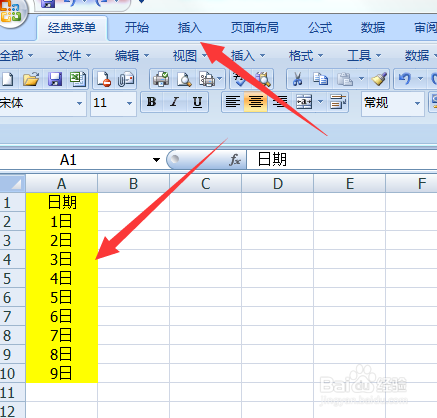437x418 pixels.
Task: Expand the Paste options dropdown arrow
Action: (361, 79)
